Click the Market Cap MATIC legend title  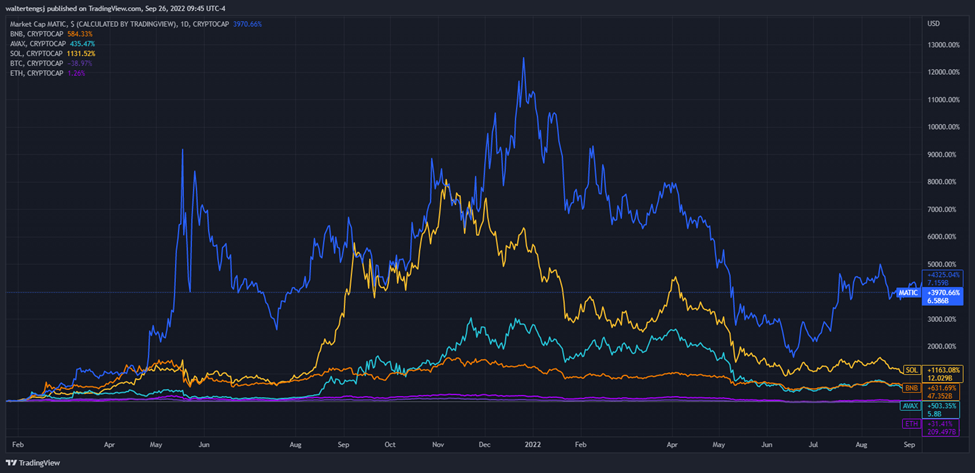118,24
